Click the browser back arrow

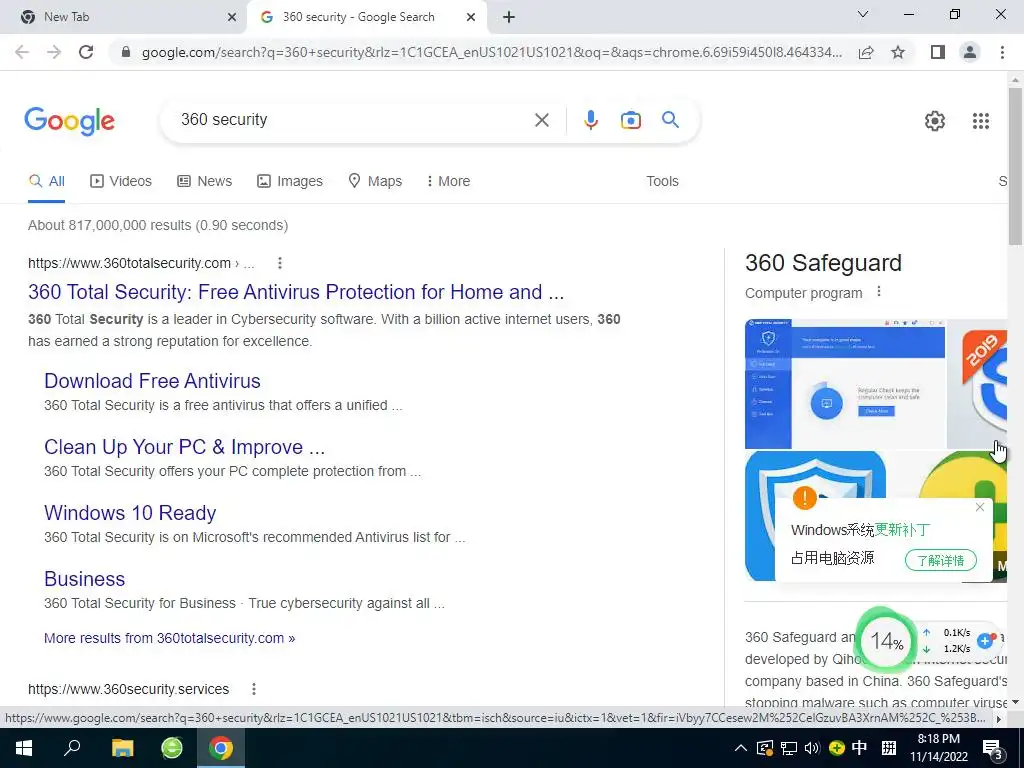[x=22, y=52]
